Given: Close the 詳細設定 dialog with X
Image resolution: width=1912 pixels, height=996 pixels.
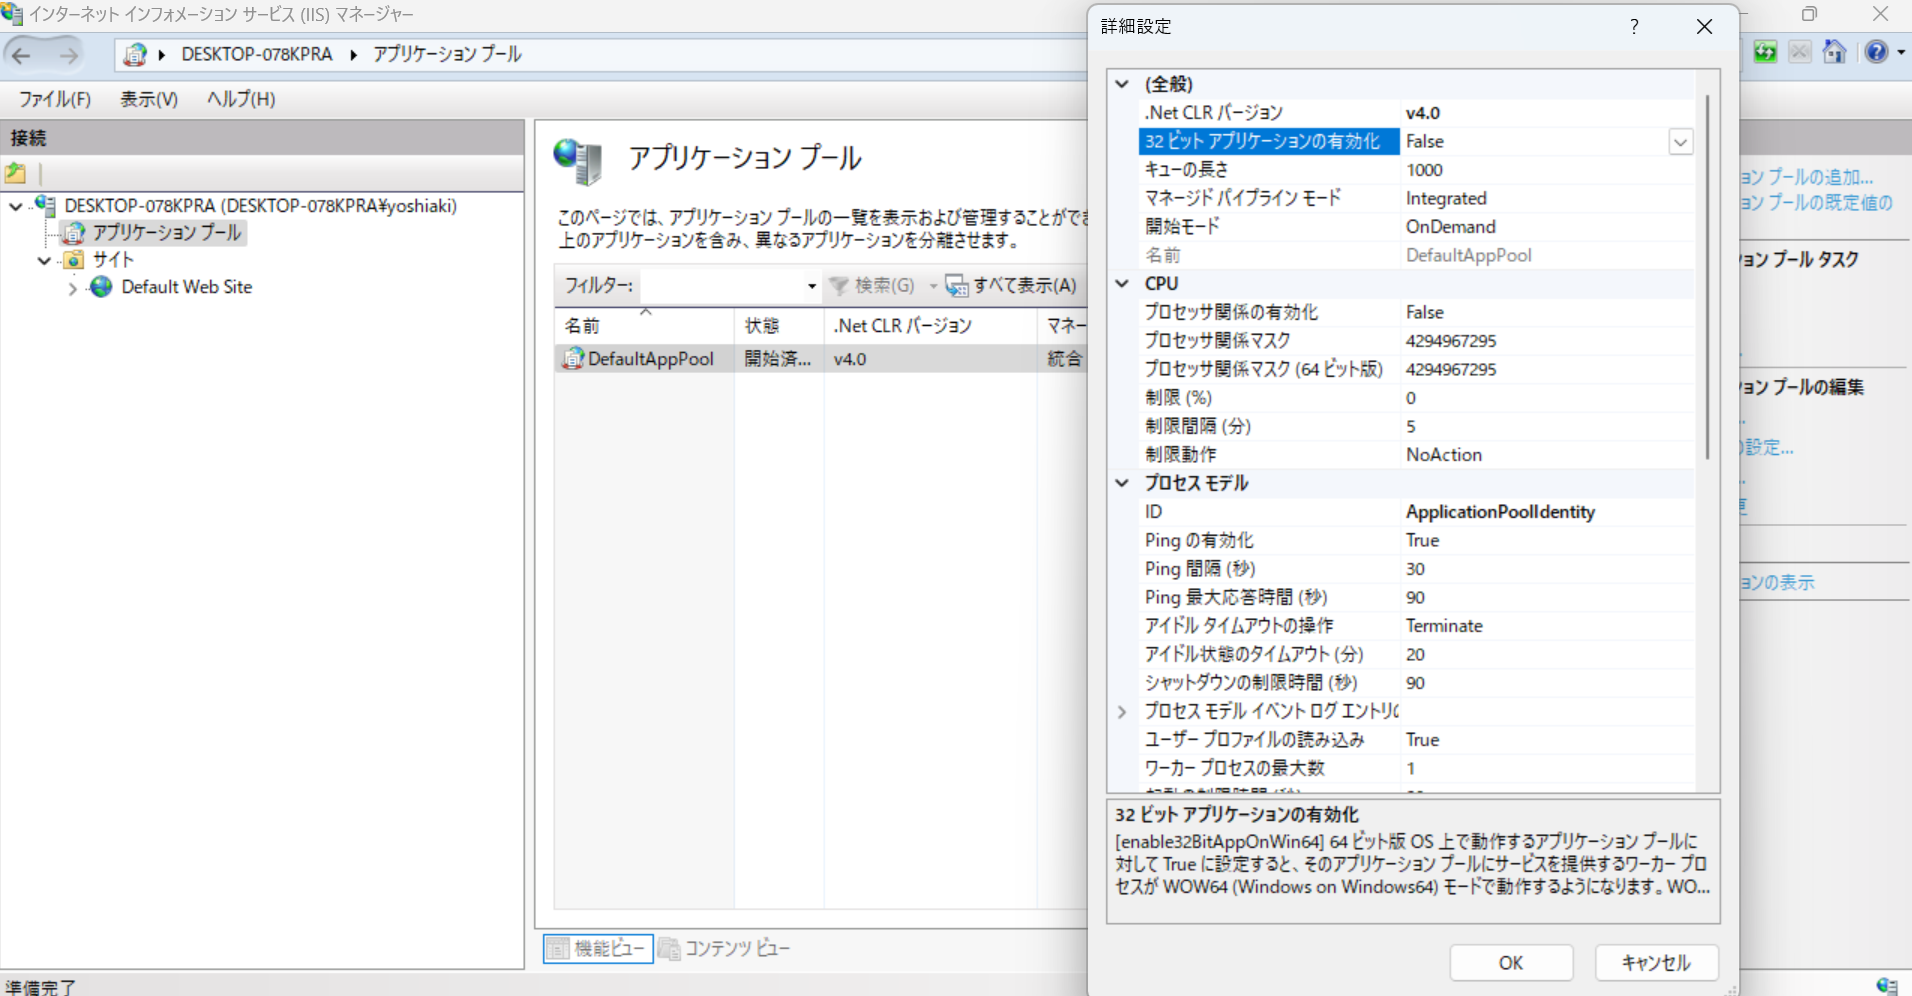Looking at the screenshot, I should pyautogui.click(x=1705, y=27).
